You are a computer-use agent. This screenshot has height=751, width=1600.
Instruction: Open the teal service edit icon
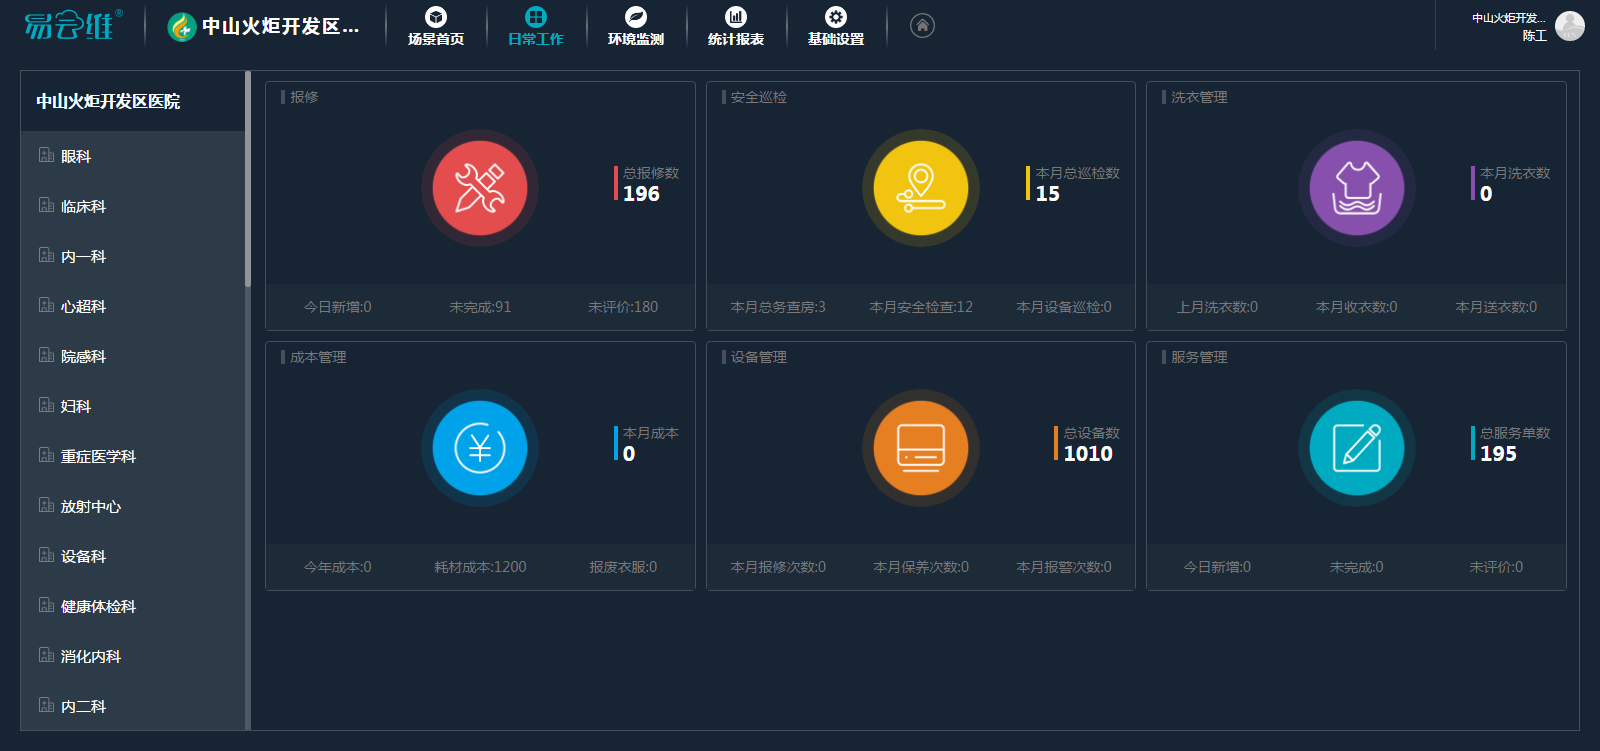pyautogui.click(x=1356, y=448)
